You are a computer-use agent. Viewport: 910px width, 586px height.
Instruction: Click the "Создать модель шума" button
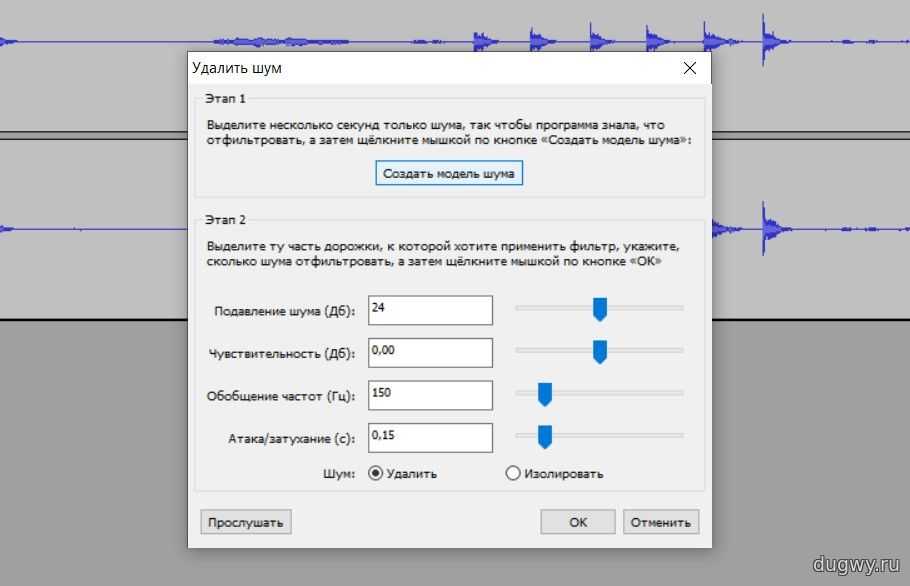(449, 173)
